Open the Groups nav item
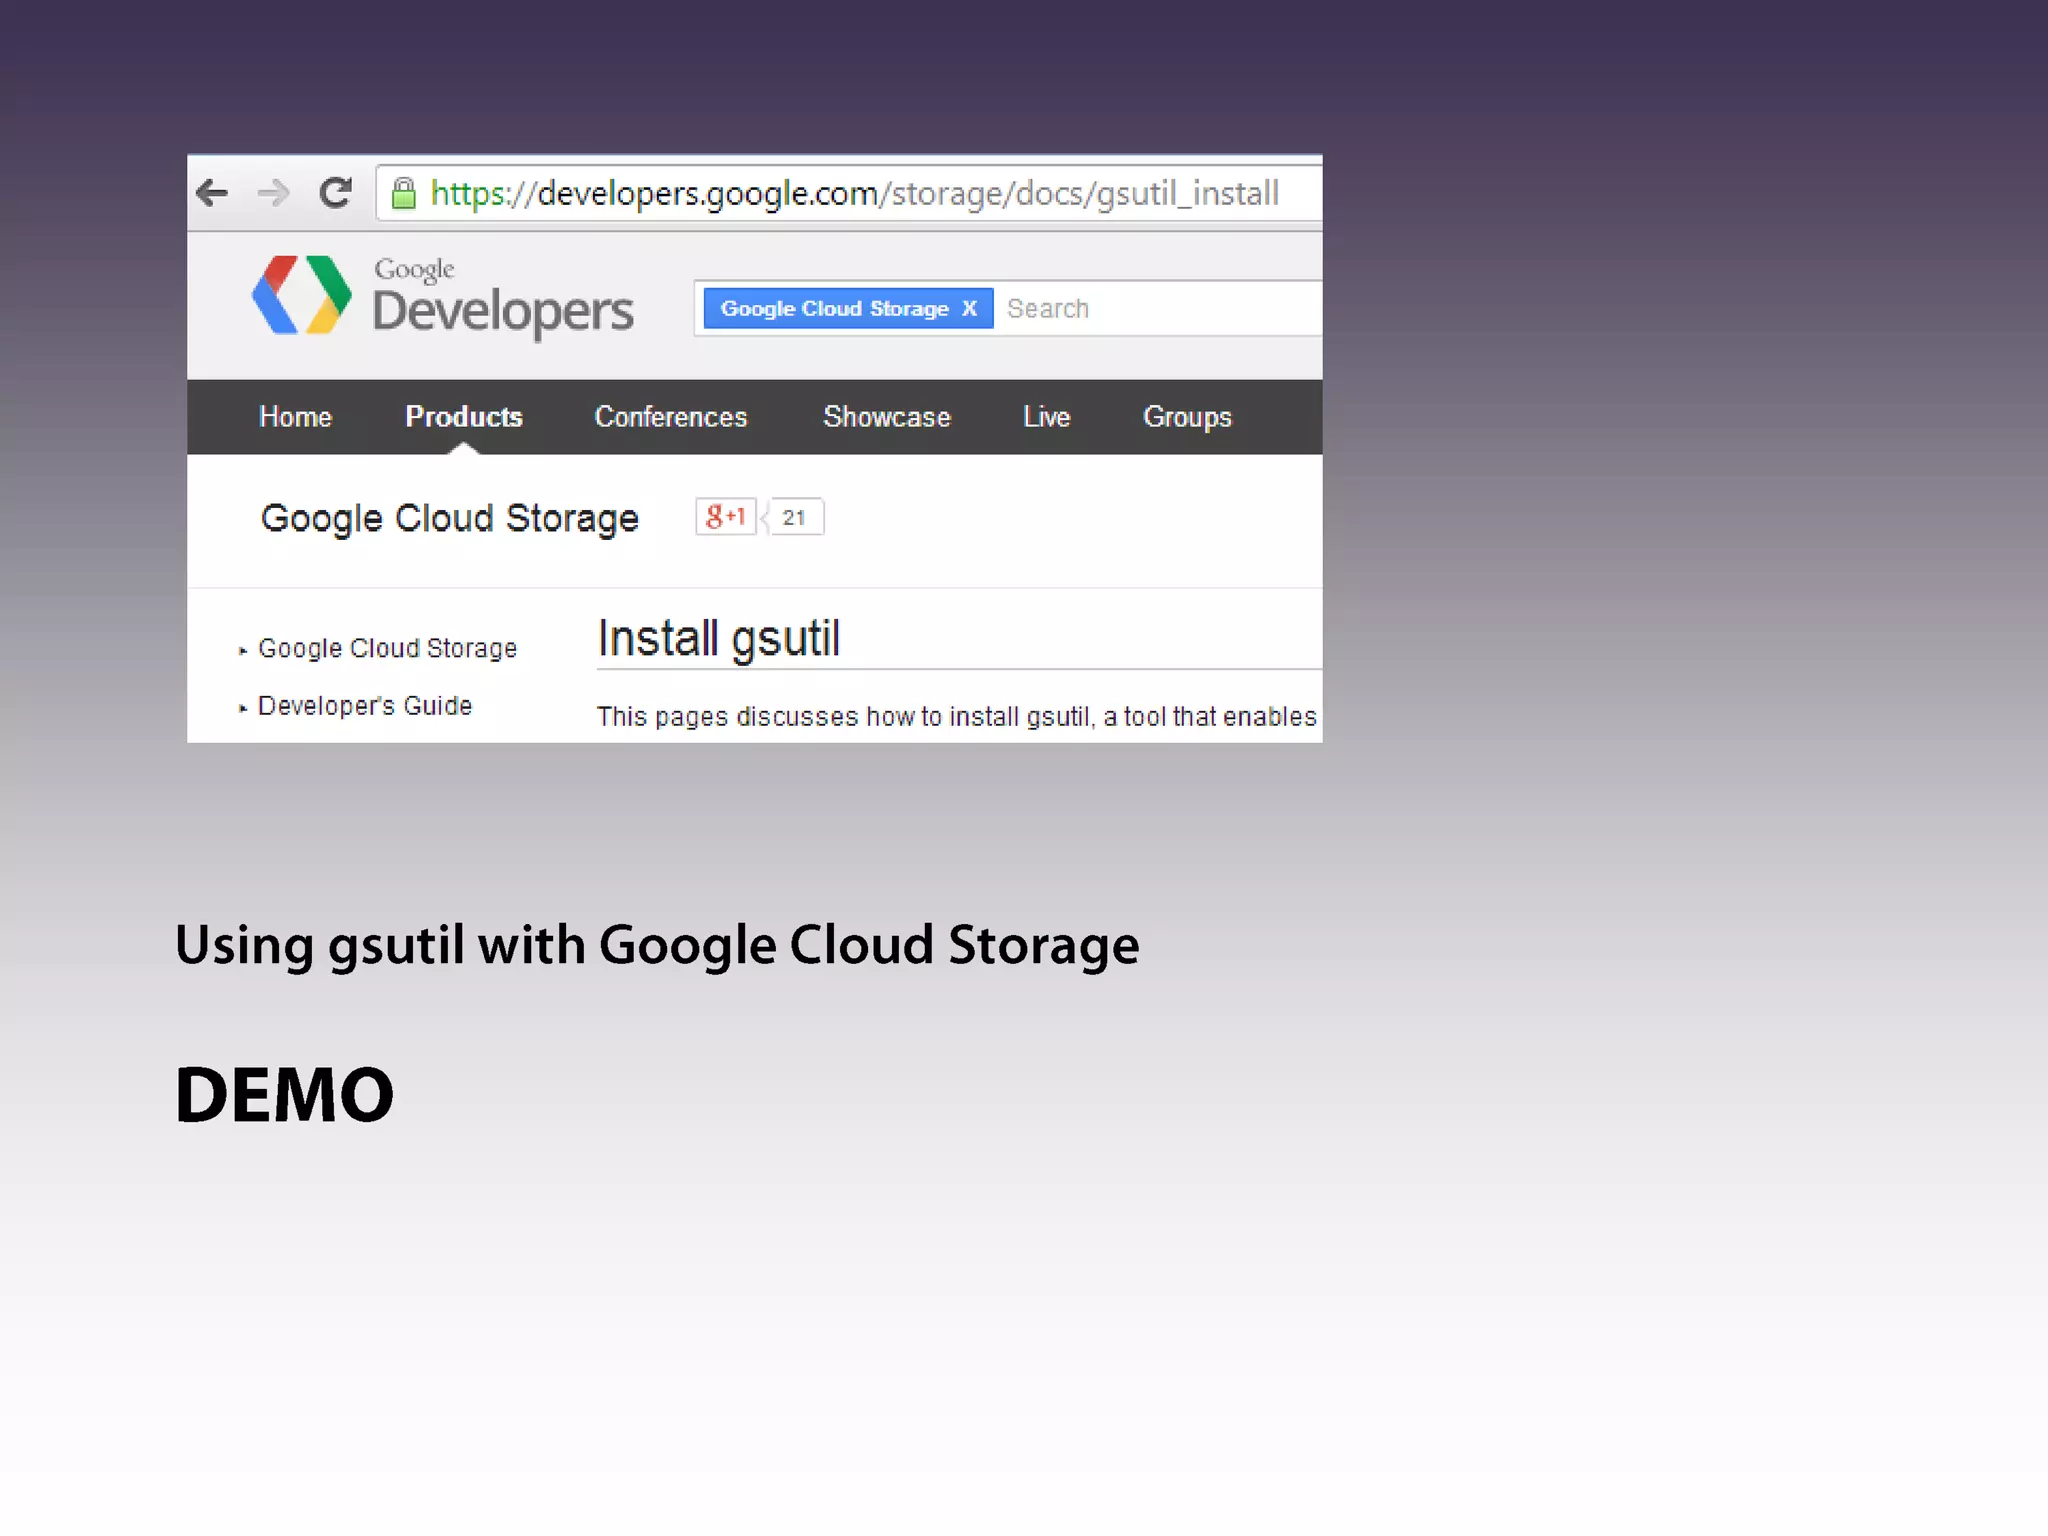2048x1536 pixels. (1187, 417)
